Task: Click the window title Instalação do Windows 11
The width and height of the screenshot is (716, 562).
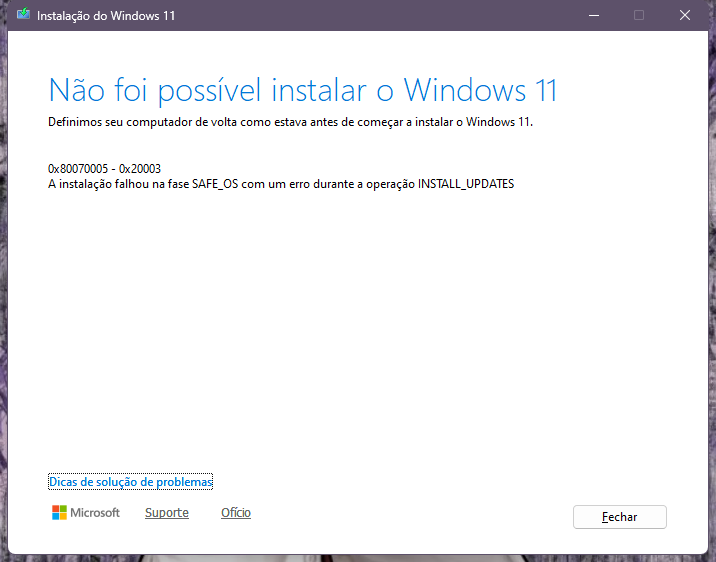Action: point(106,16)
